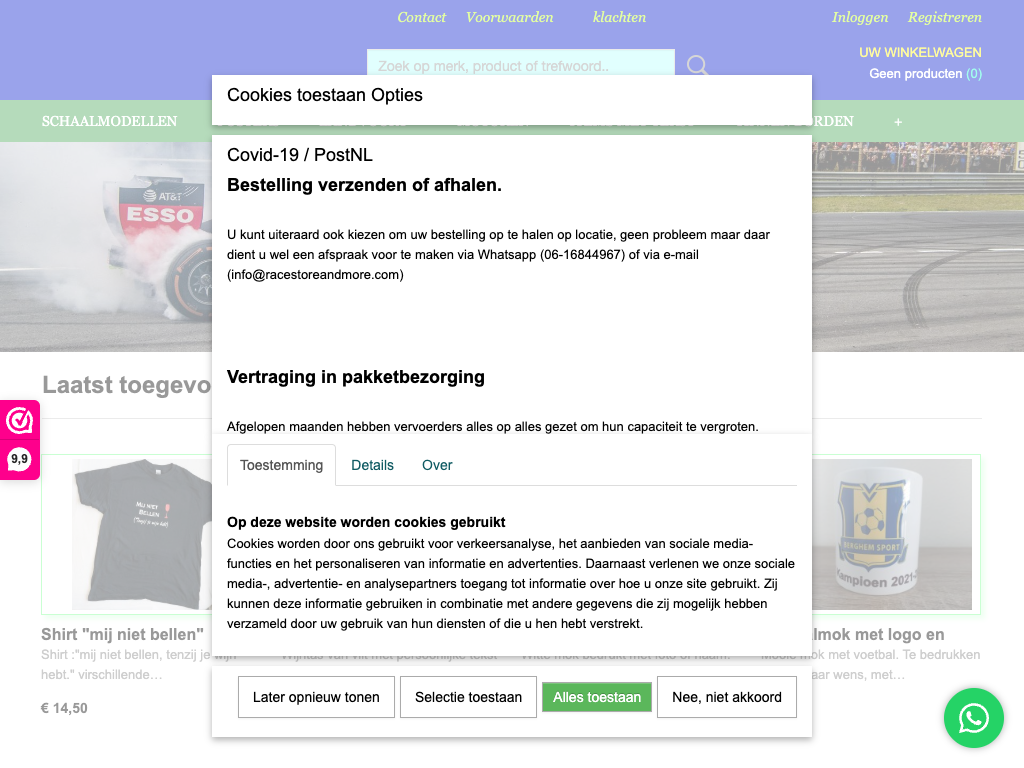This screenshot has height=768, width=1024.
Task: Click Inloggen to sign in
Action: point(860,17)
